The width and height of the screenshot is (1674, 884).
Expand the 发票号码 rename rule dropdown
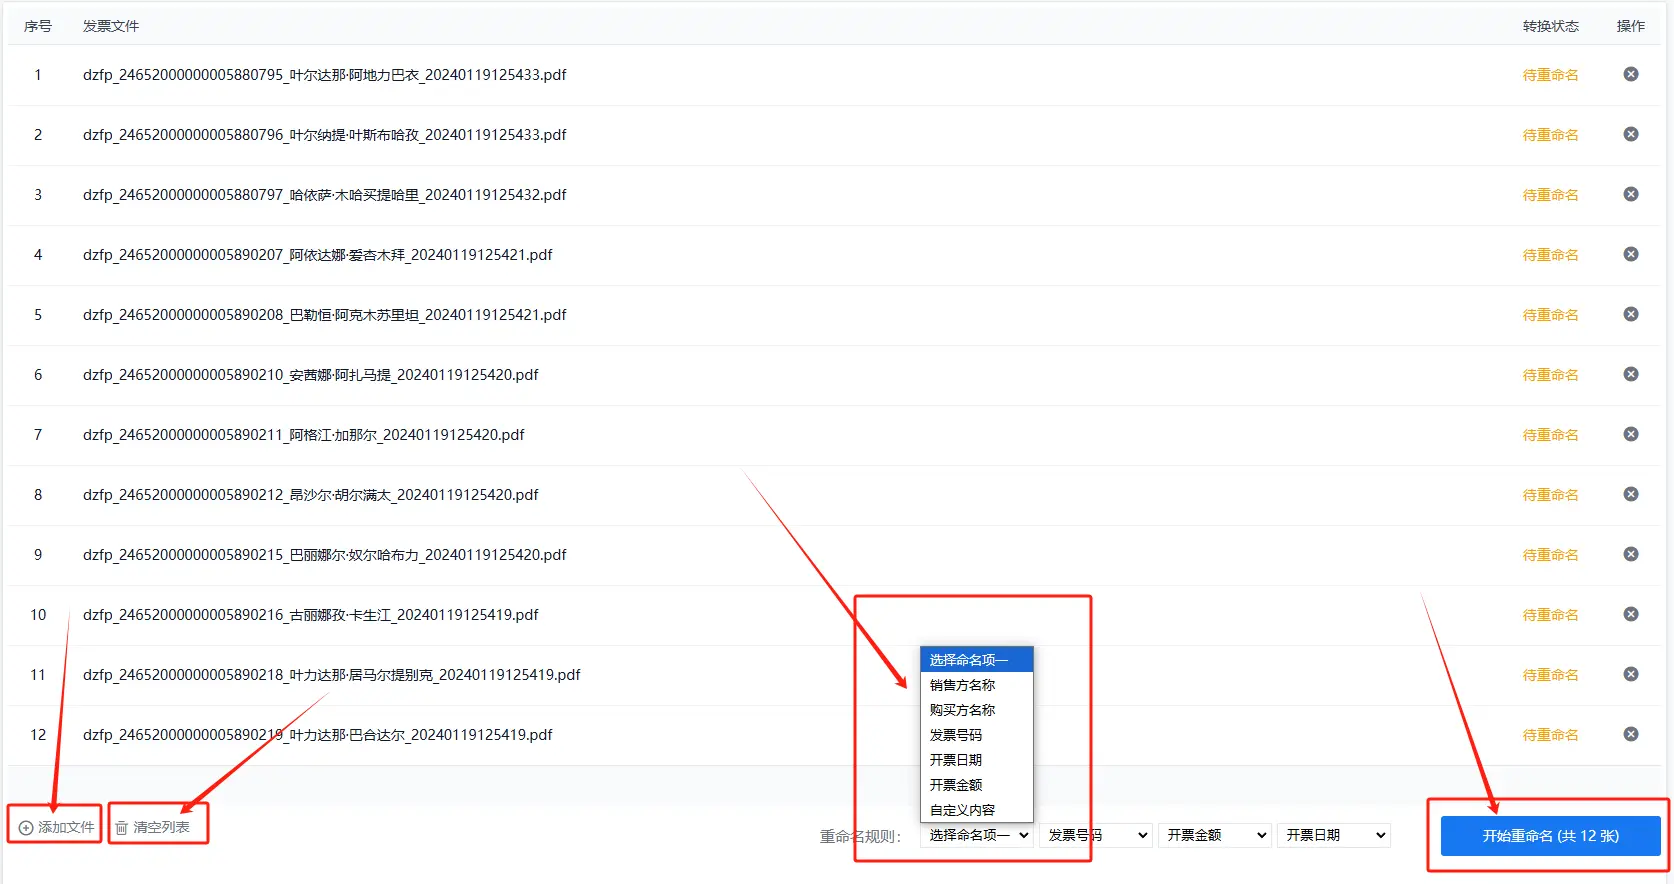pos(1096,835)
